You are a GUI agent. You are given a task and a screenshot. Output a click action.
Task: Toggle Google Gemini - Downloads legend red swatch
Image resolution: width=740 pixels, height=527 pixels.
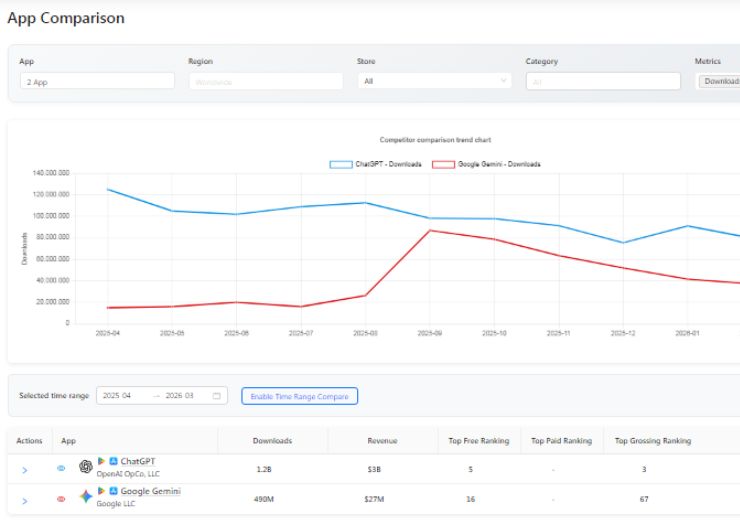[x=444, y=164]
